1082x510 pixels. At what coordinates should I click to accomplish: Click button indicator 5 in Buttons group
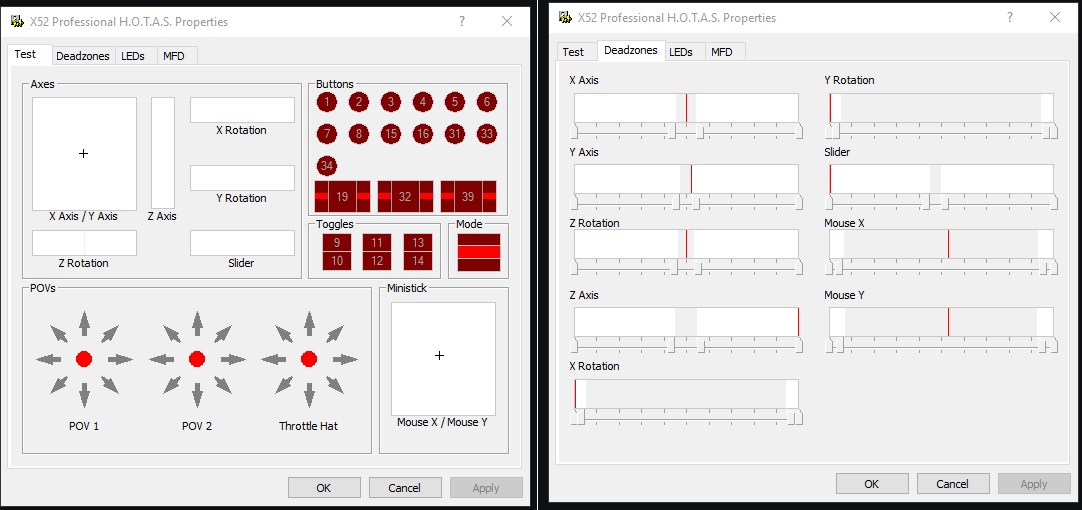[455, 102]
